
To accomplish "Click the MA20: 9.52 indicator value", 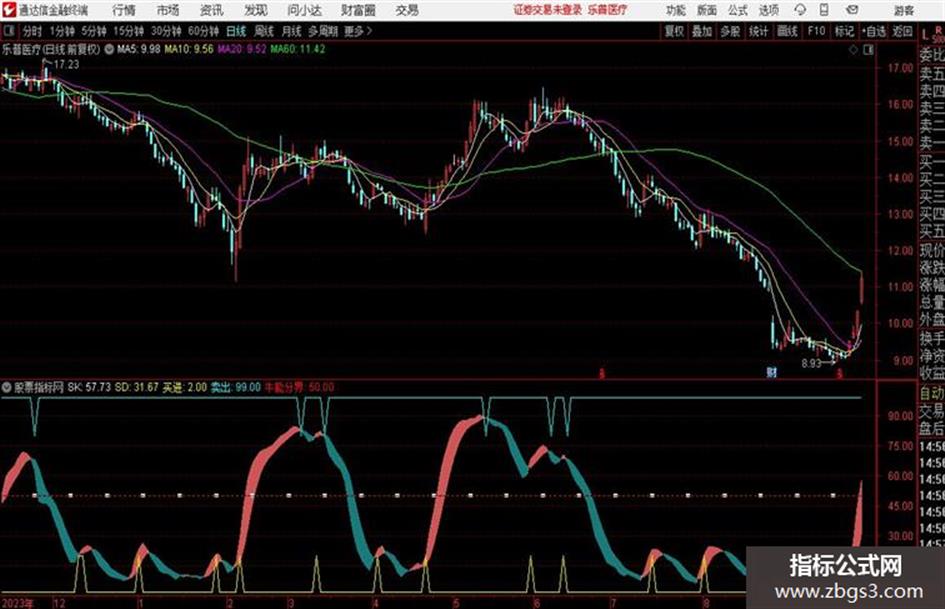I will pyautogui.click(x=242, y=49).
